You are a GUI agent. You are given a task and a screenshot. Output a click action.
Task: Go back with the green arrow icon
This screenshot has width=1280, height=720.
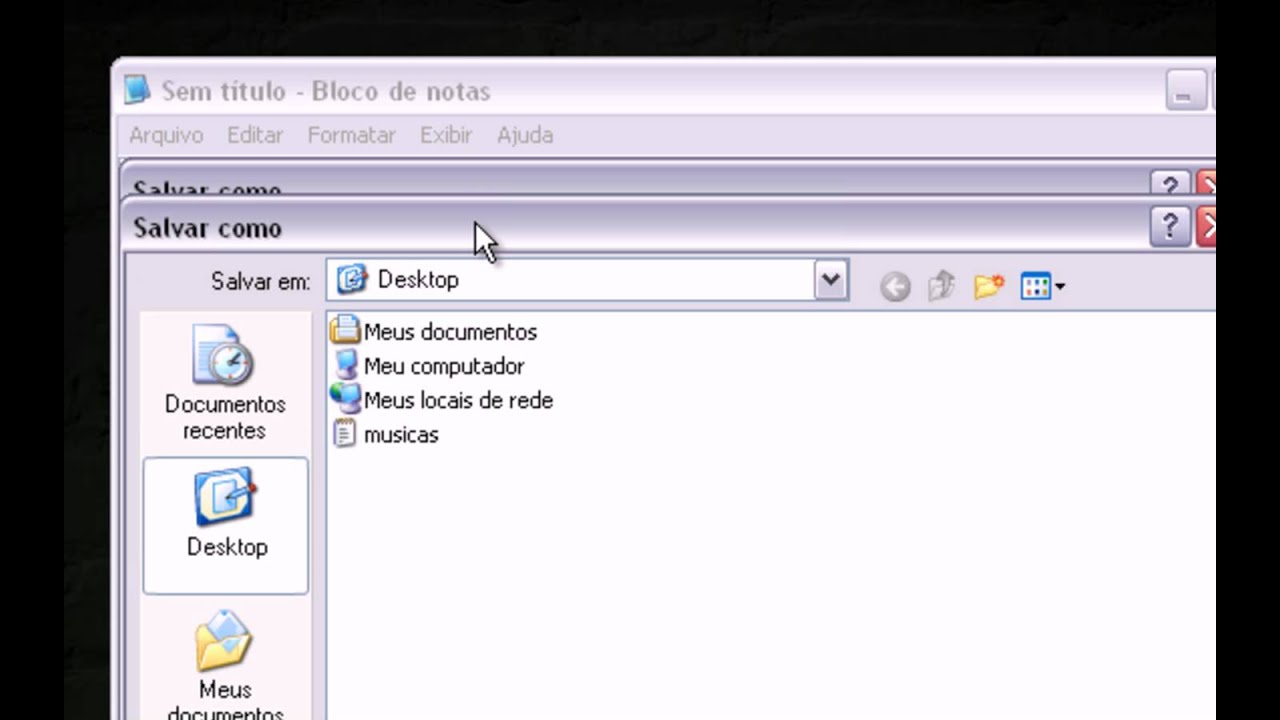(895, 287)
